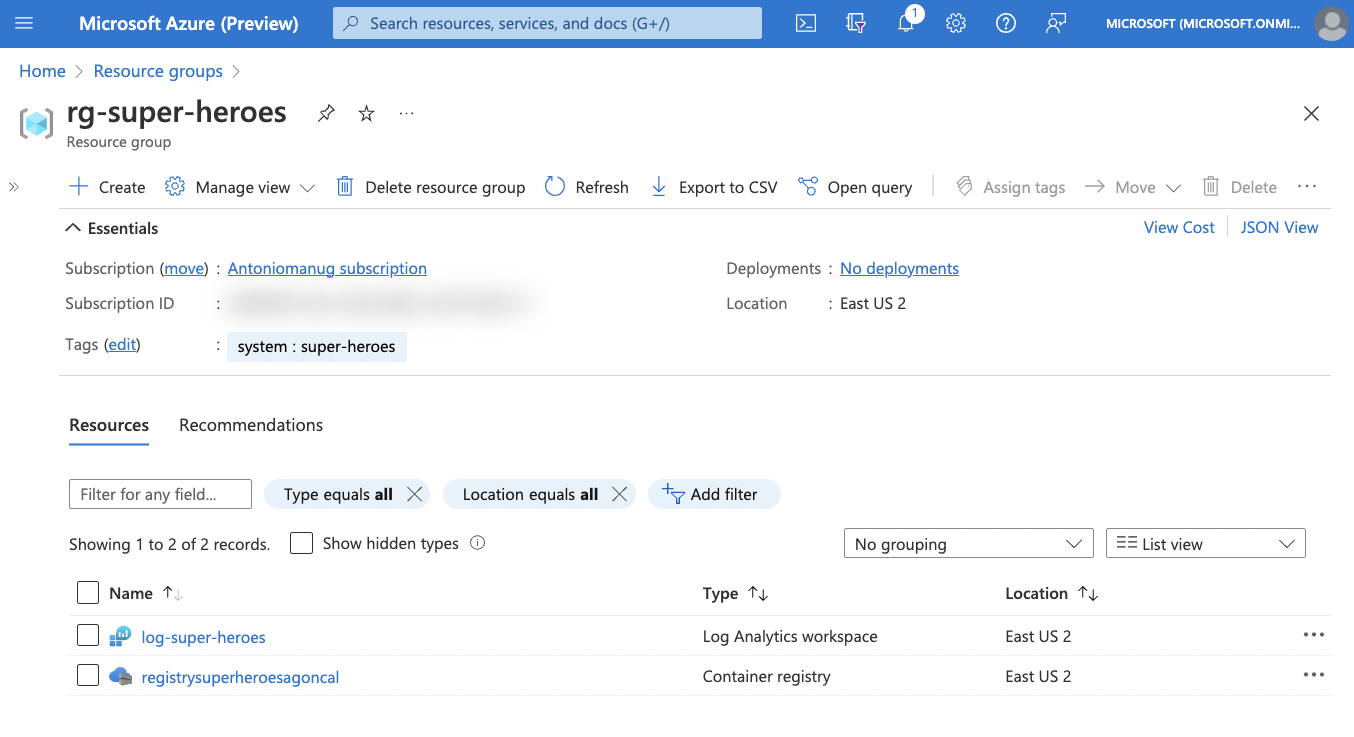Open context menu for log-super-heroes row
Screen dimensions: 1354x737
1313,635
